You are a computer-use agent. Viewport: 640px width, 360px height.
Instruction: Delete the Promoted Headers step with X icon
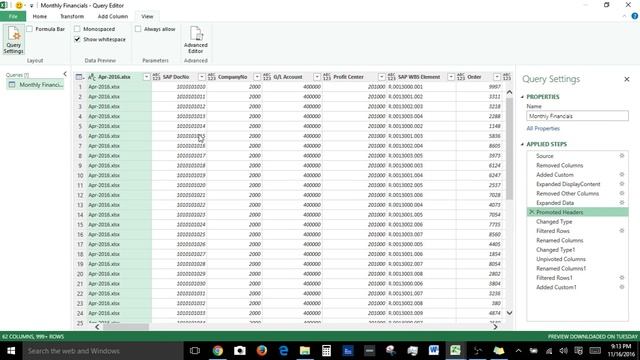click(x=531, y=212)
